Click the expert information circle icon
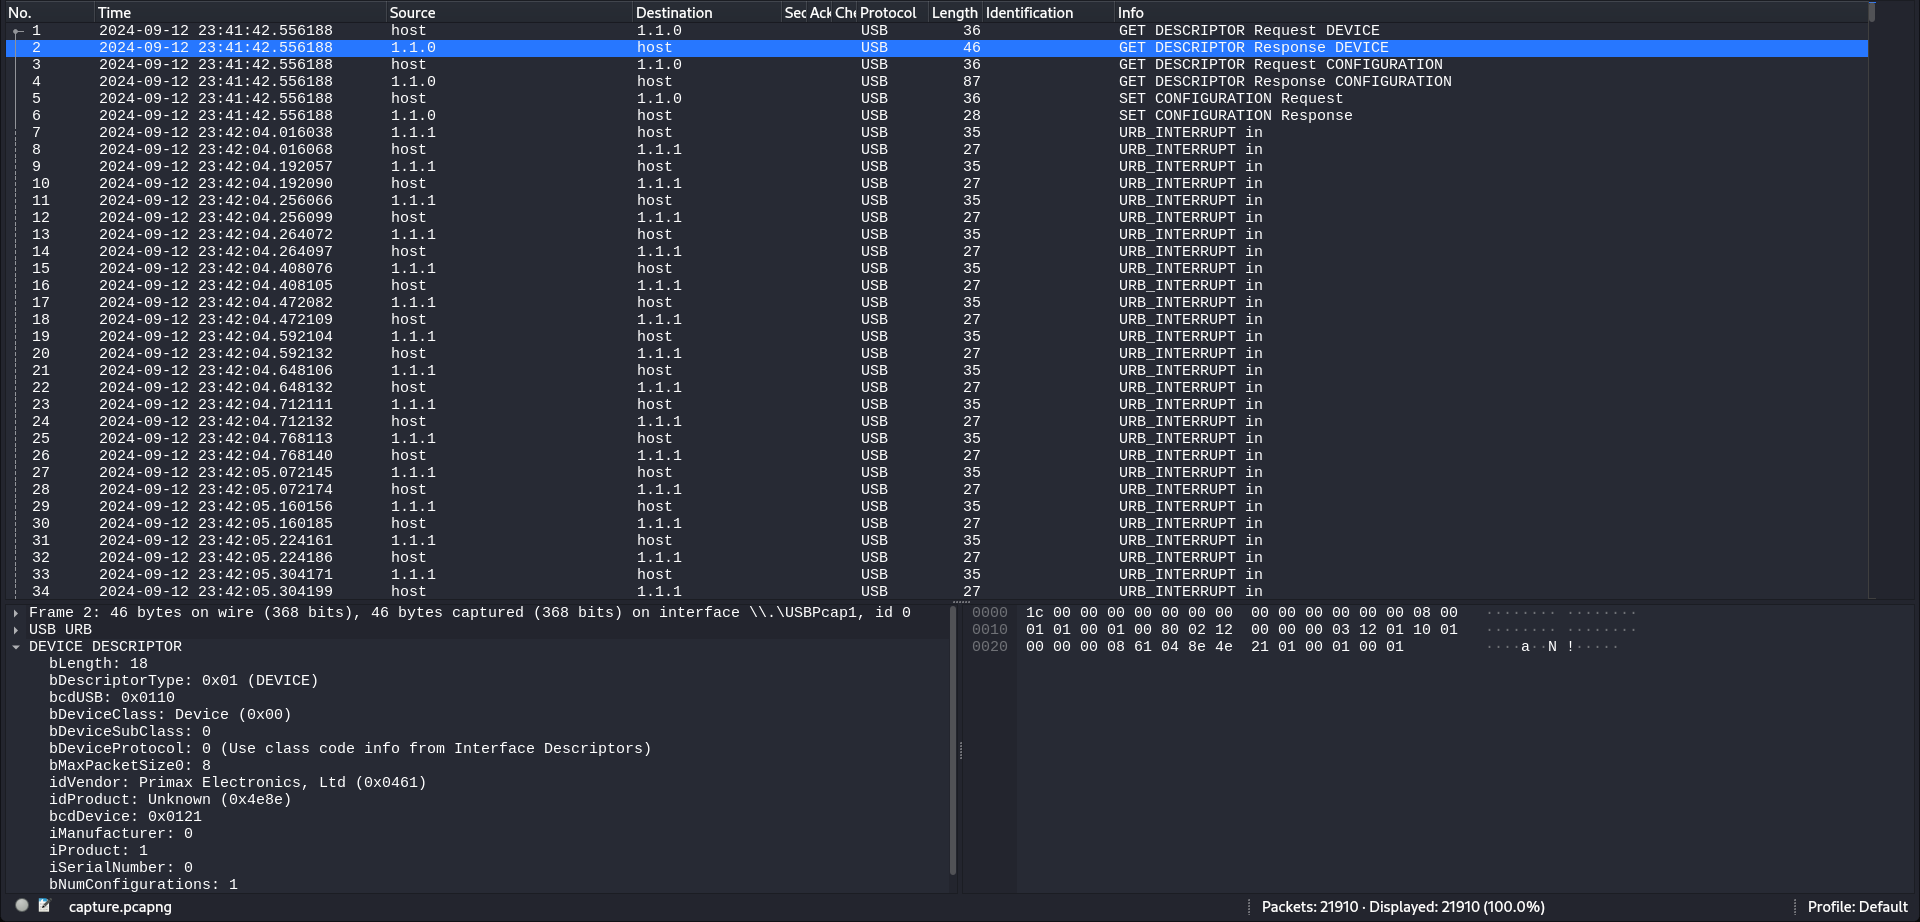The image size is (1920, 922). tap(22, 906)
